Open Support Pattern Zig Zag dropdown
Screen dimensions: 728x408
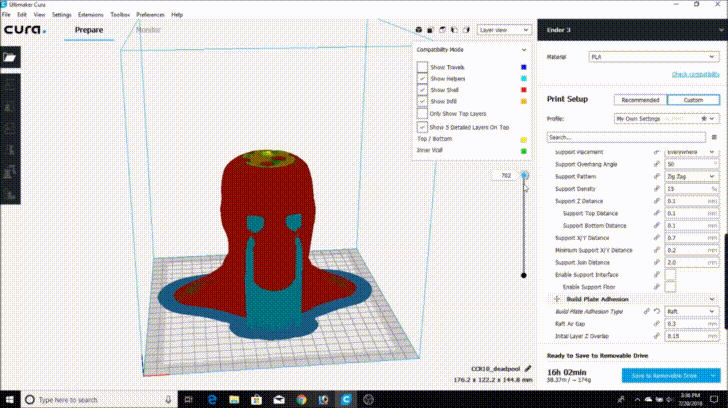692,176
